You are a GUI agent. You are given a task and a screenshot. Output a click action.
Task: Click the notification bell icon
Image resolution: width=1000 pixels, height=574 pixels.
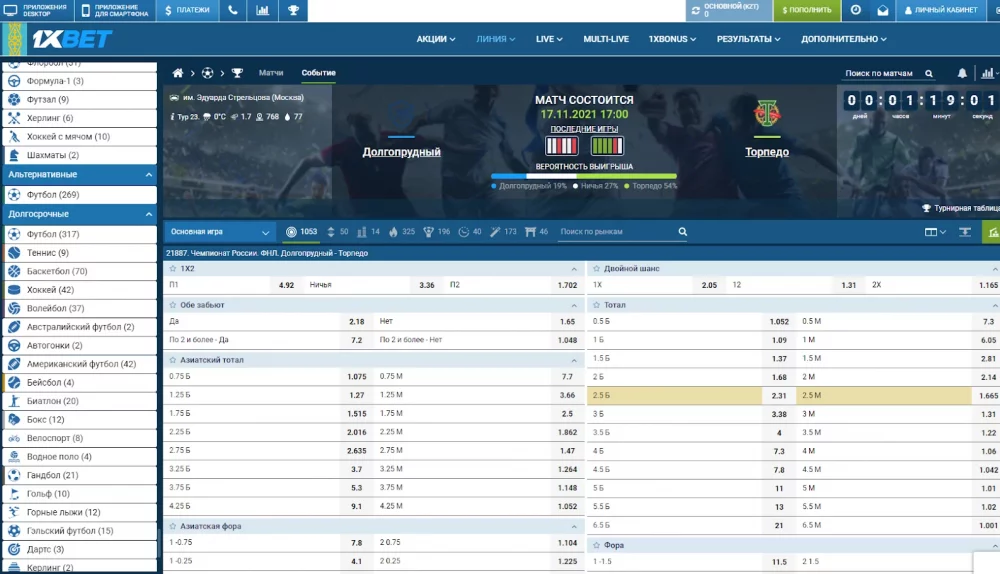[x=962, y=73]
